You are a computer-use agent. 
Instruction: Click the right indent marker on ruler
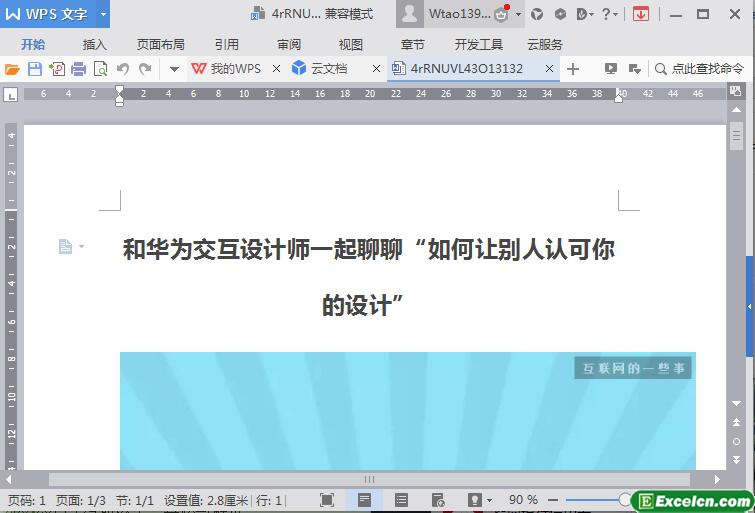[x=619, y=95]
